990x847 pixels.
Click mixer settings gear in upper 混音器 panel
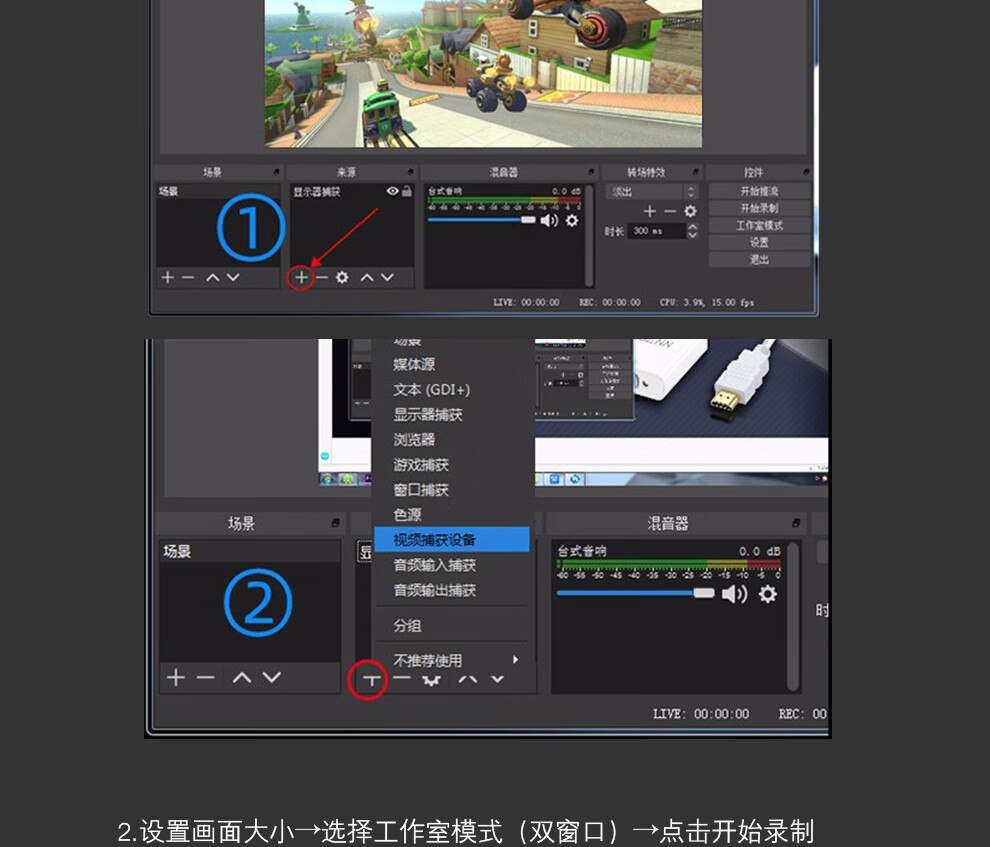click(x=572, y=220)
